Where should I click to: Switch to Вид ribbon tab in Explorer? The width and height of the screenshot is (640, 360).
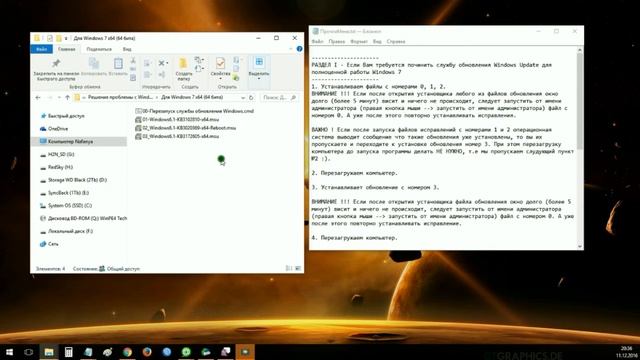(x=127, y=49)
